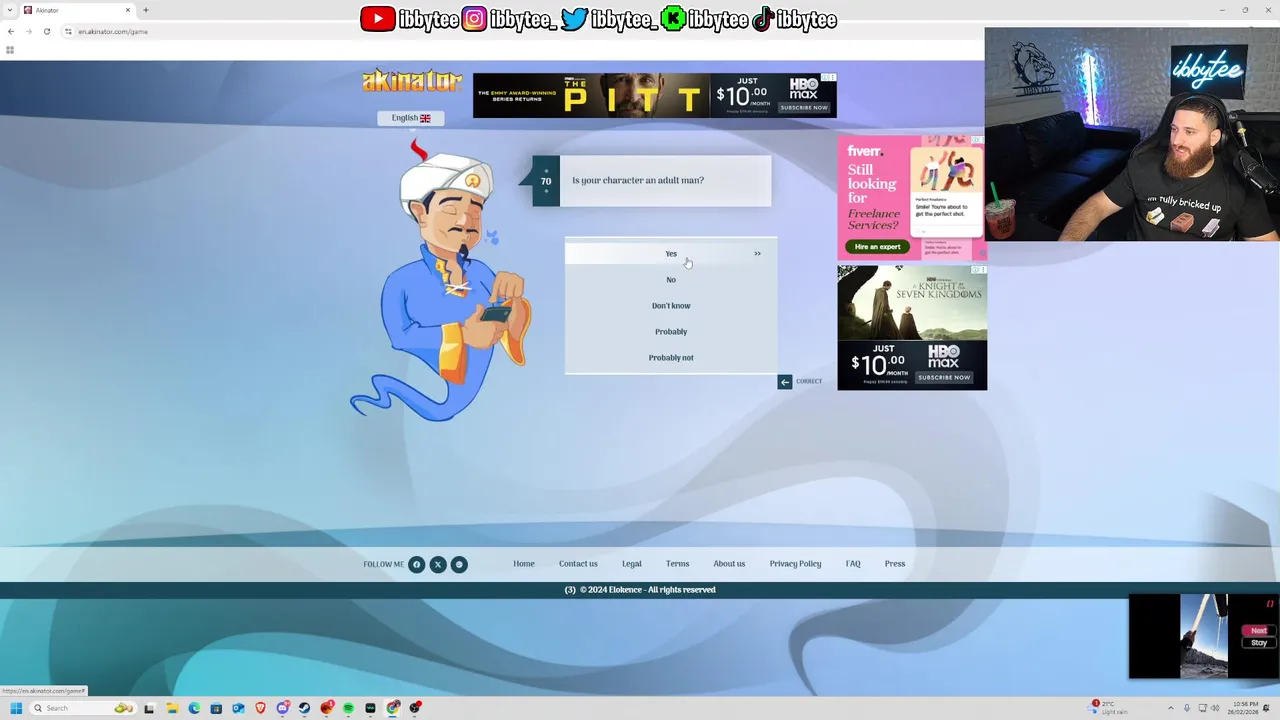Viewport: 1280px width, 720px height.
Task: Open the Press footer link
Action: coord(895,564)
